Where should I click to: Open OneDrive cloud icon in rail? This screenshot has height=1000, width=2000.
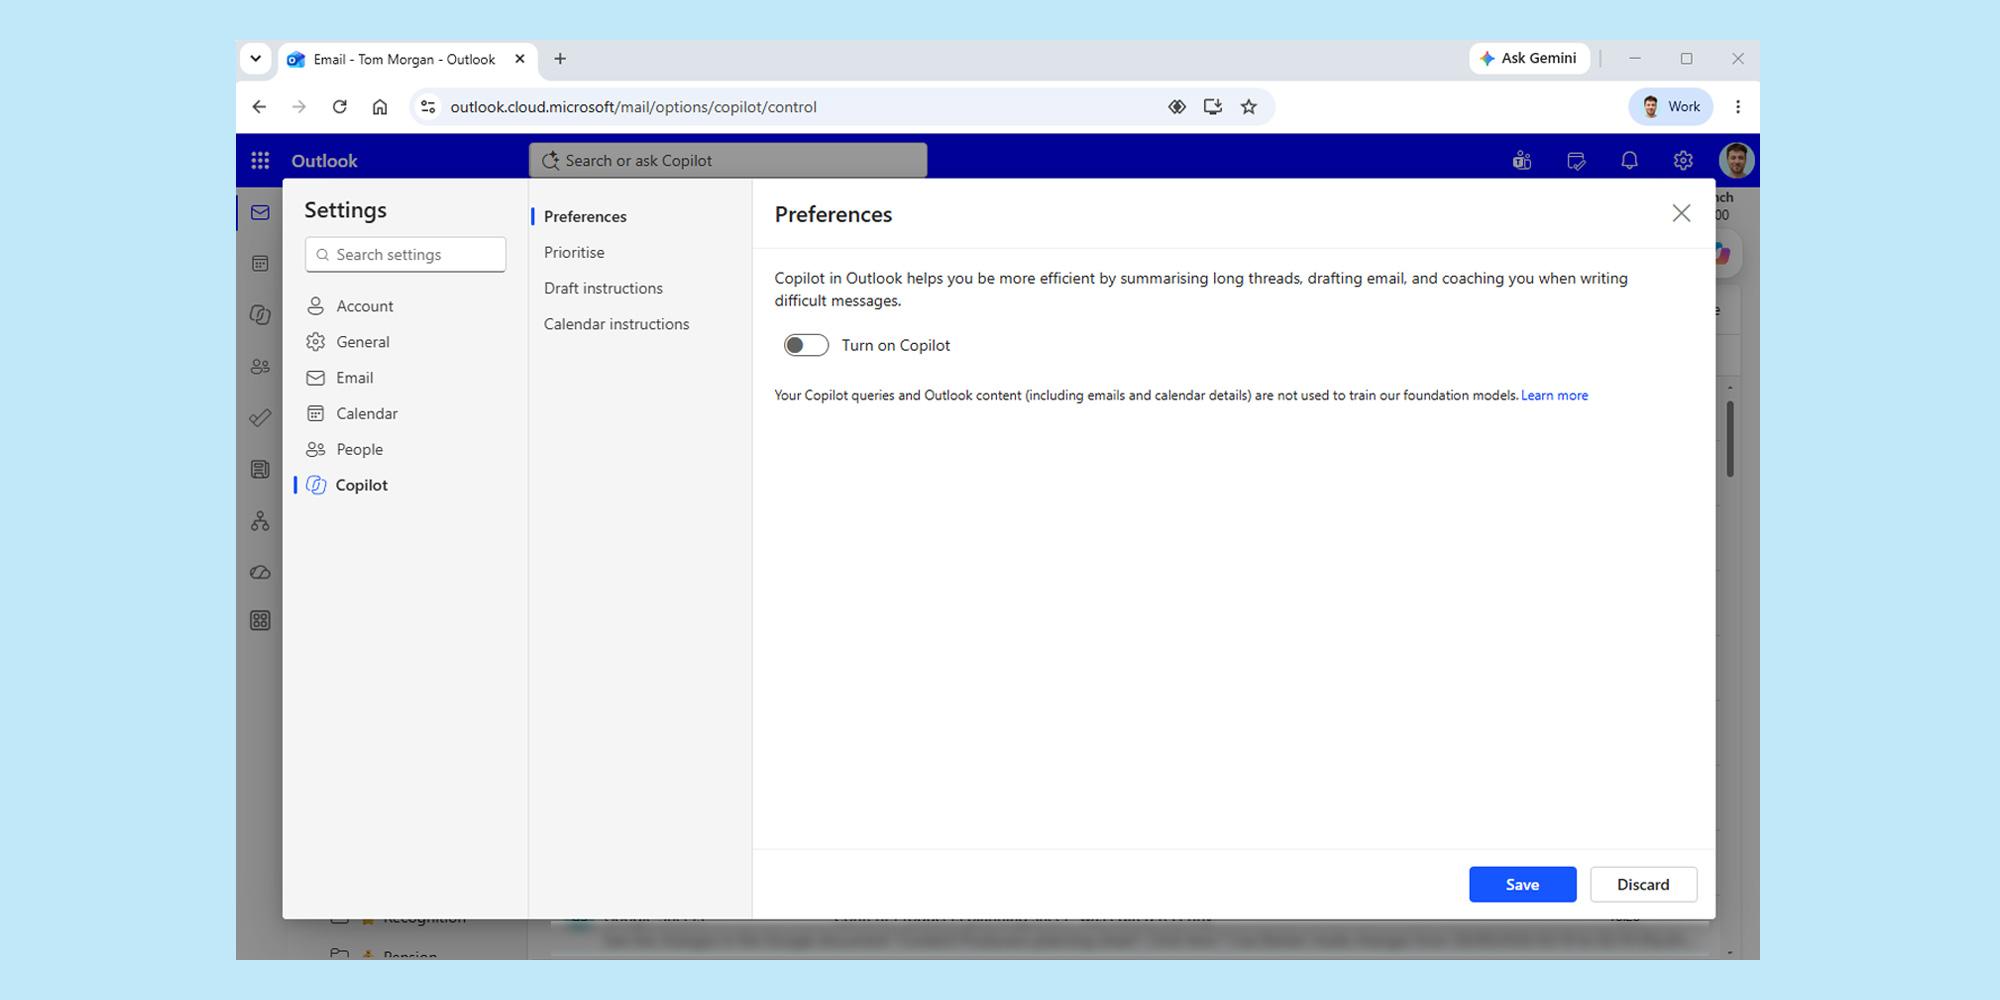tap(260, 572)
